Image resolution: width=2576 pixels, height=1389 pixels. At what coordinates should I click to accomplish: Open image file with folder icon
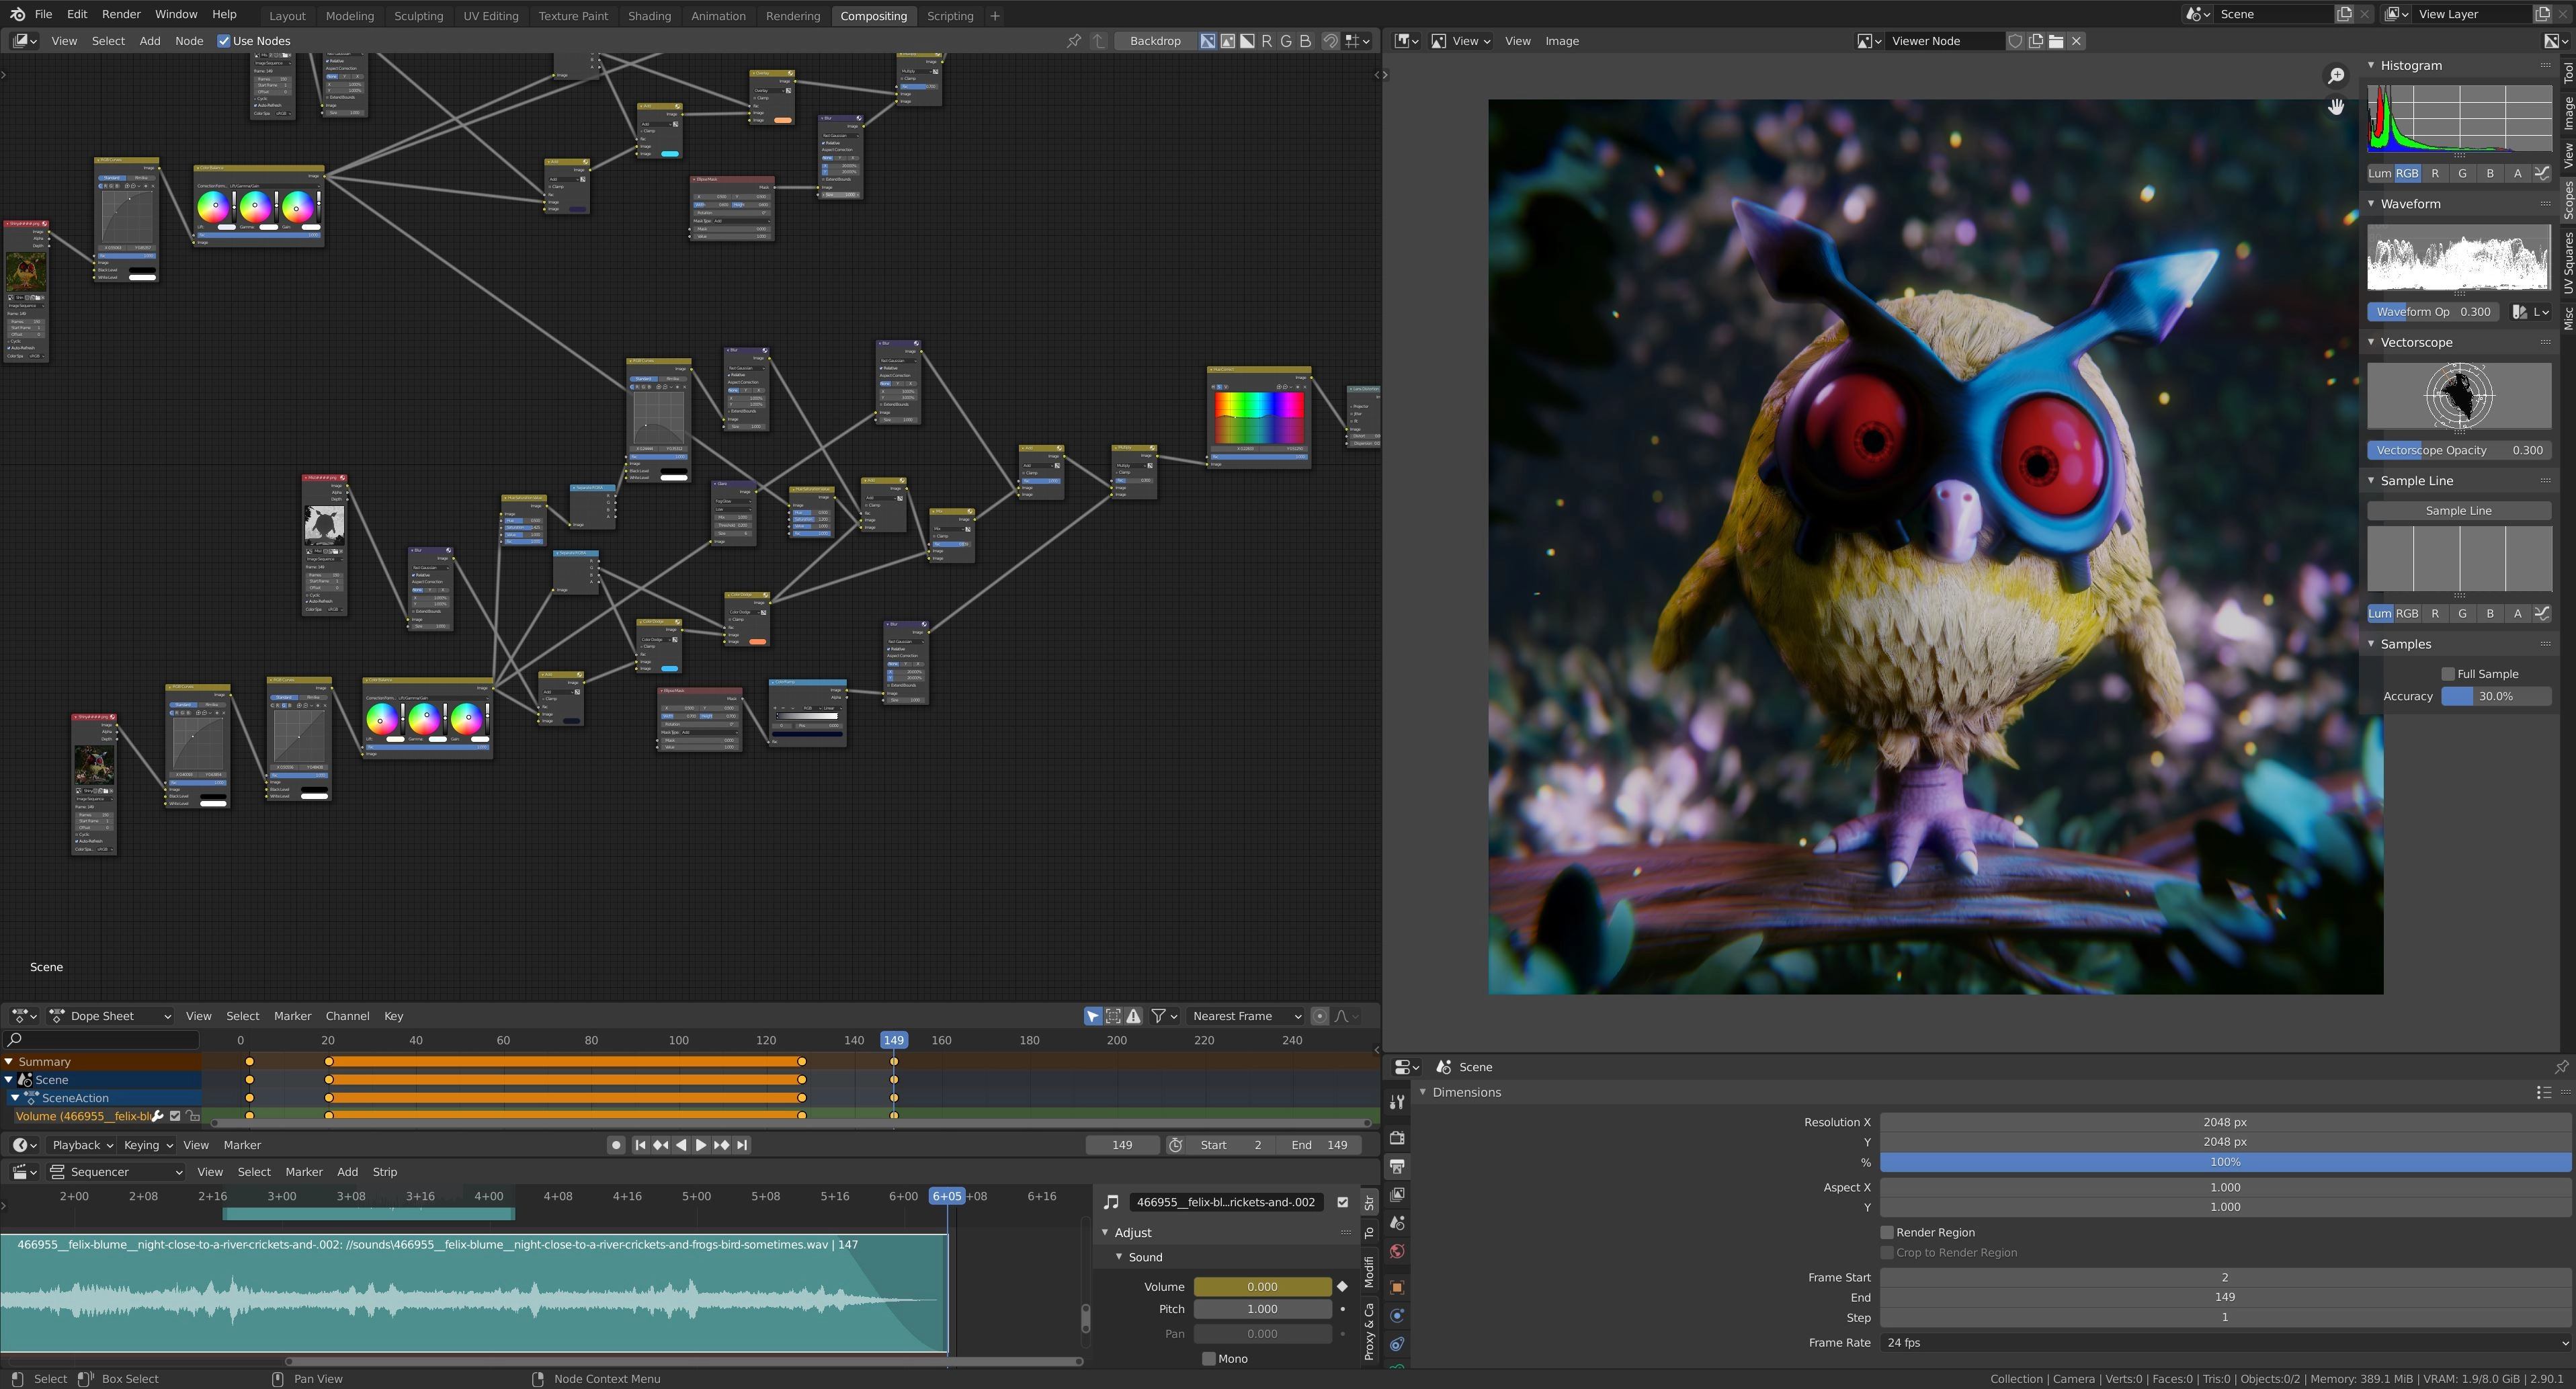click(2056, 41)
